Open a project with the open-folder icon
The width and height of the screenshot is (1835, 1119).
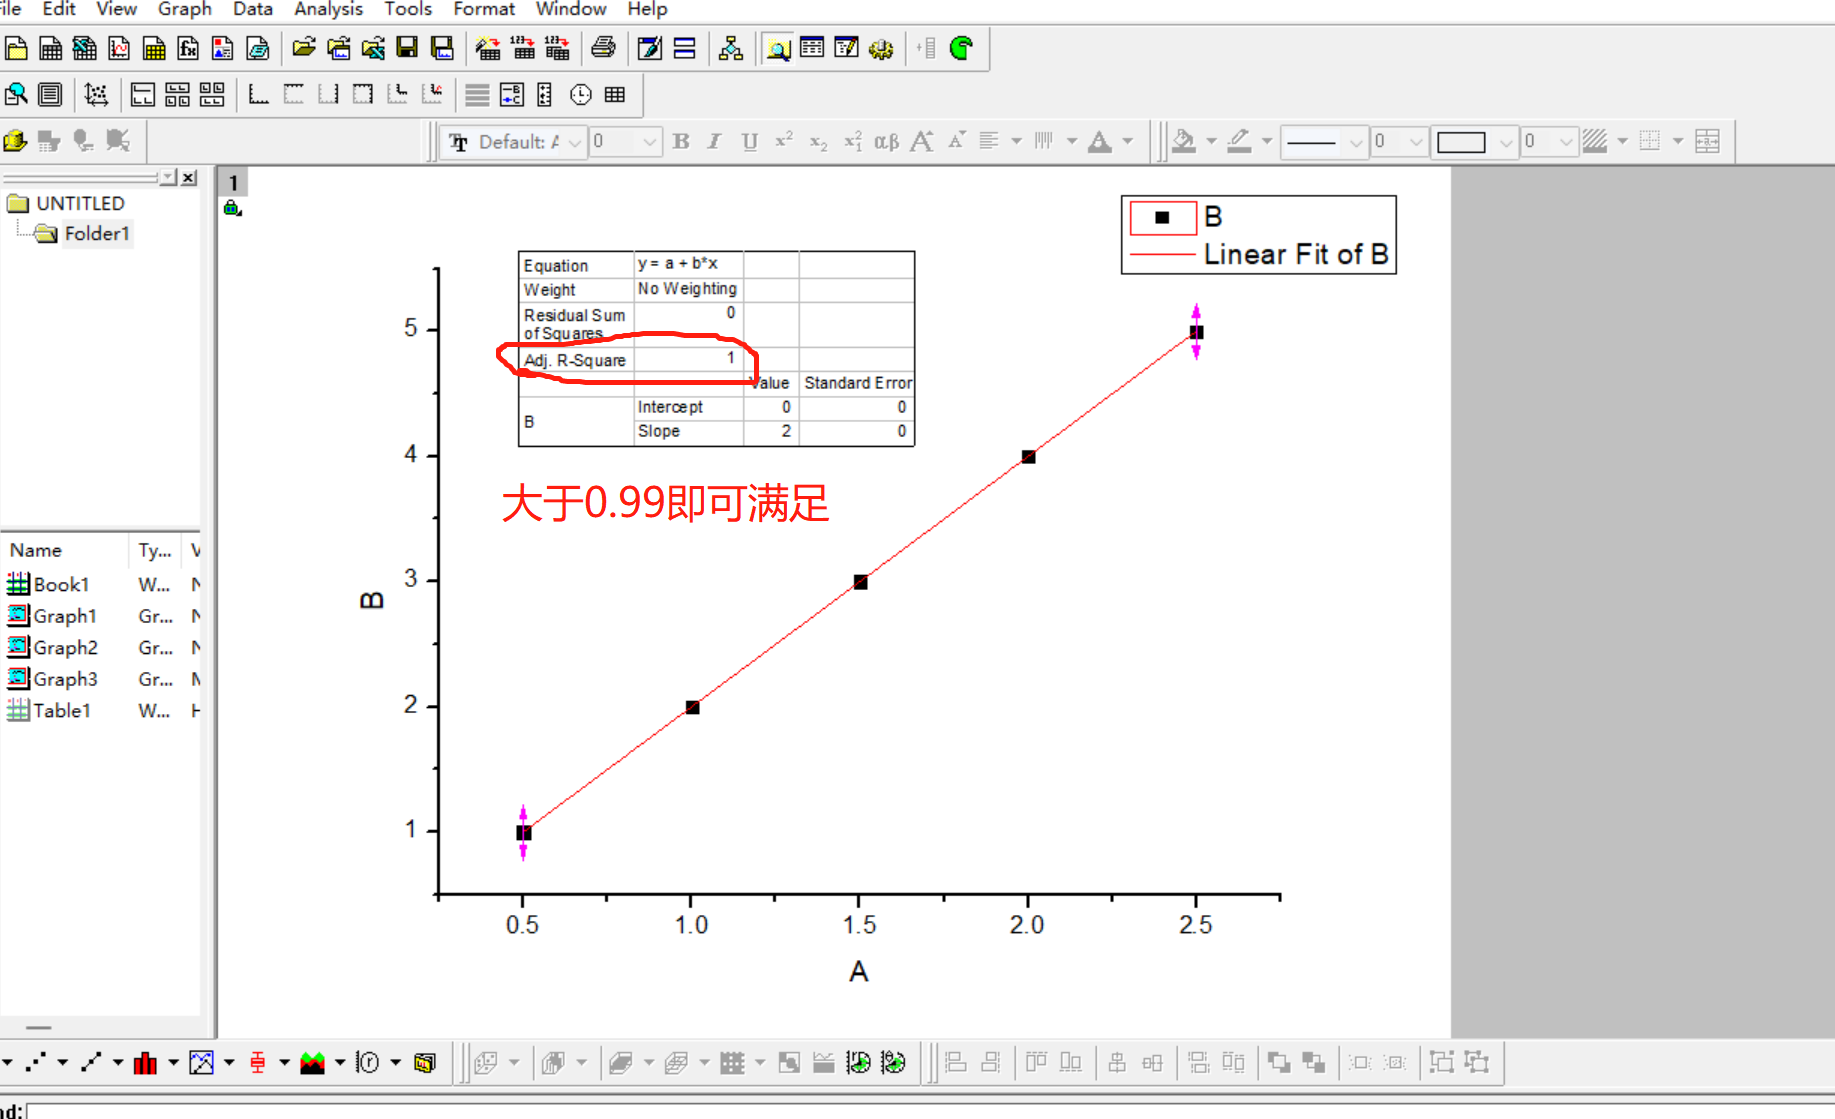304,48
